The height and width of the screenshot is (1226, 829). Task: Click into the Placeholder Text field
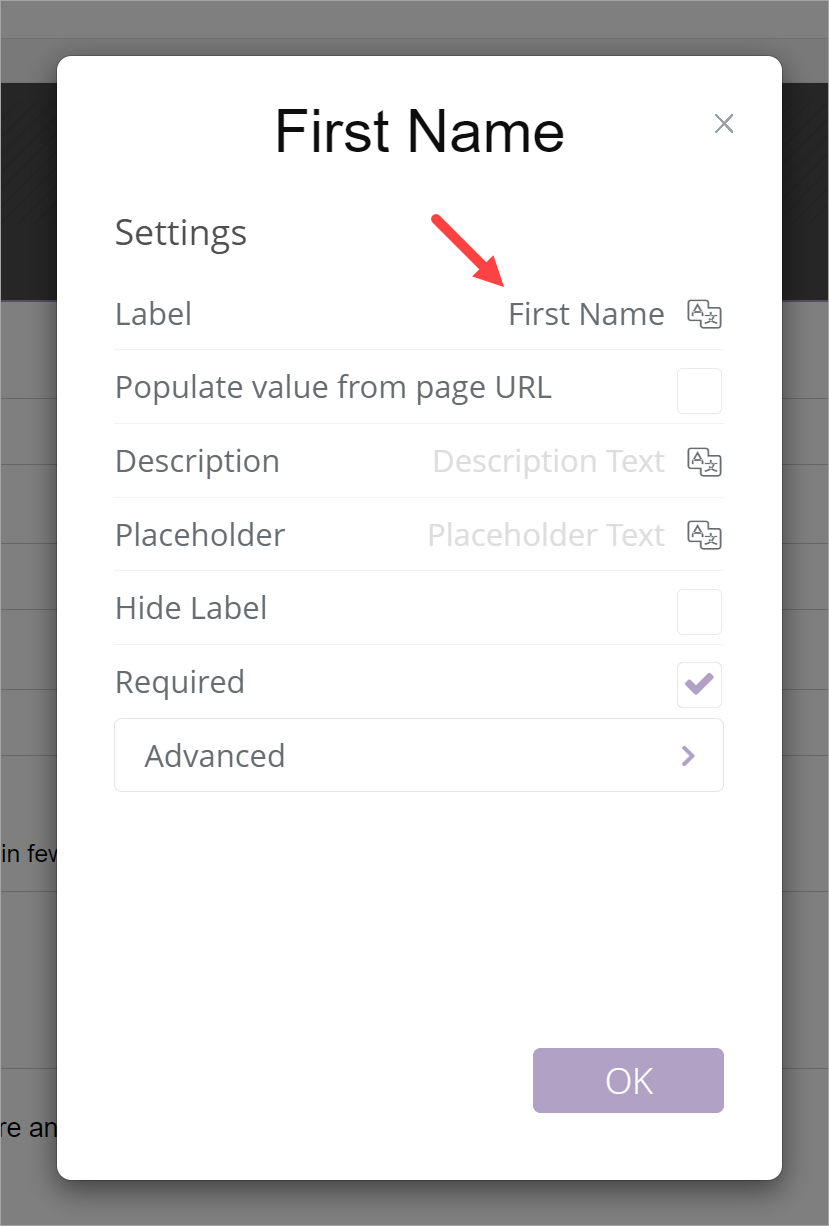point(546,535)
